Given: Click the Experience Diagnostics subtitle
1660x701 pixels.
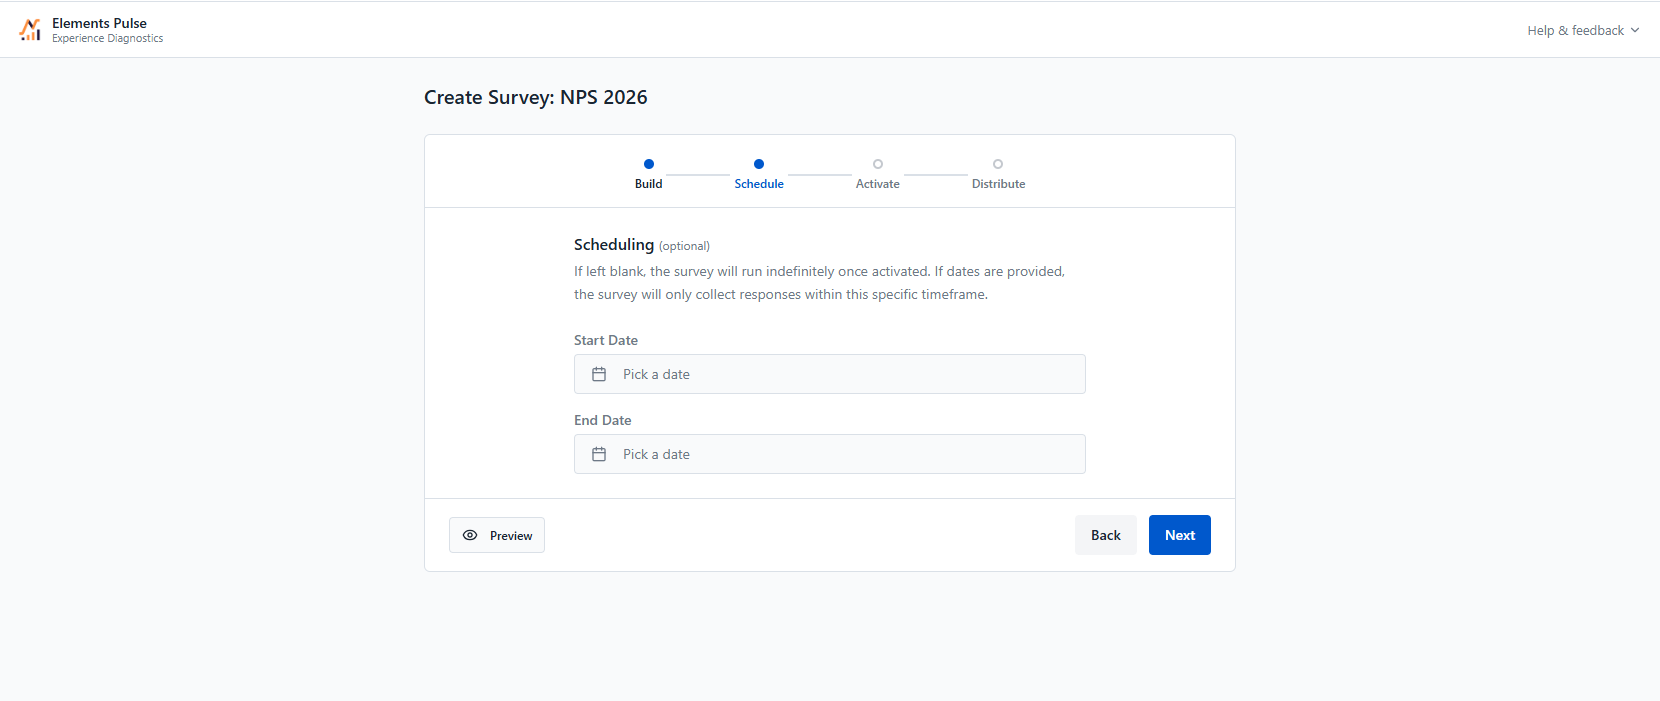Looking at the screenshot, I should (107, 38).
